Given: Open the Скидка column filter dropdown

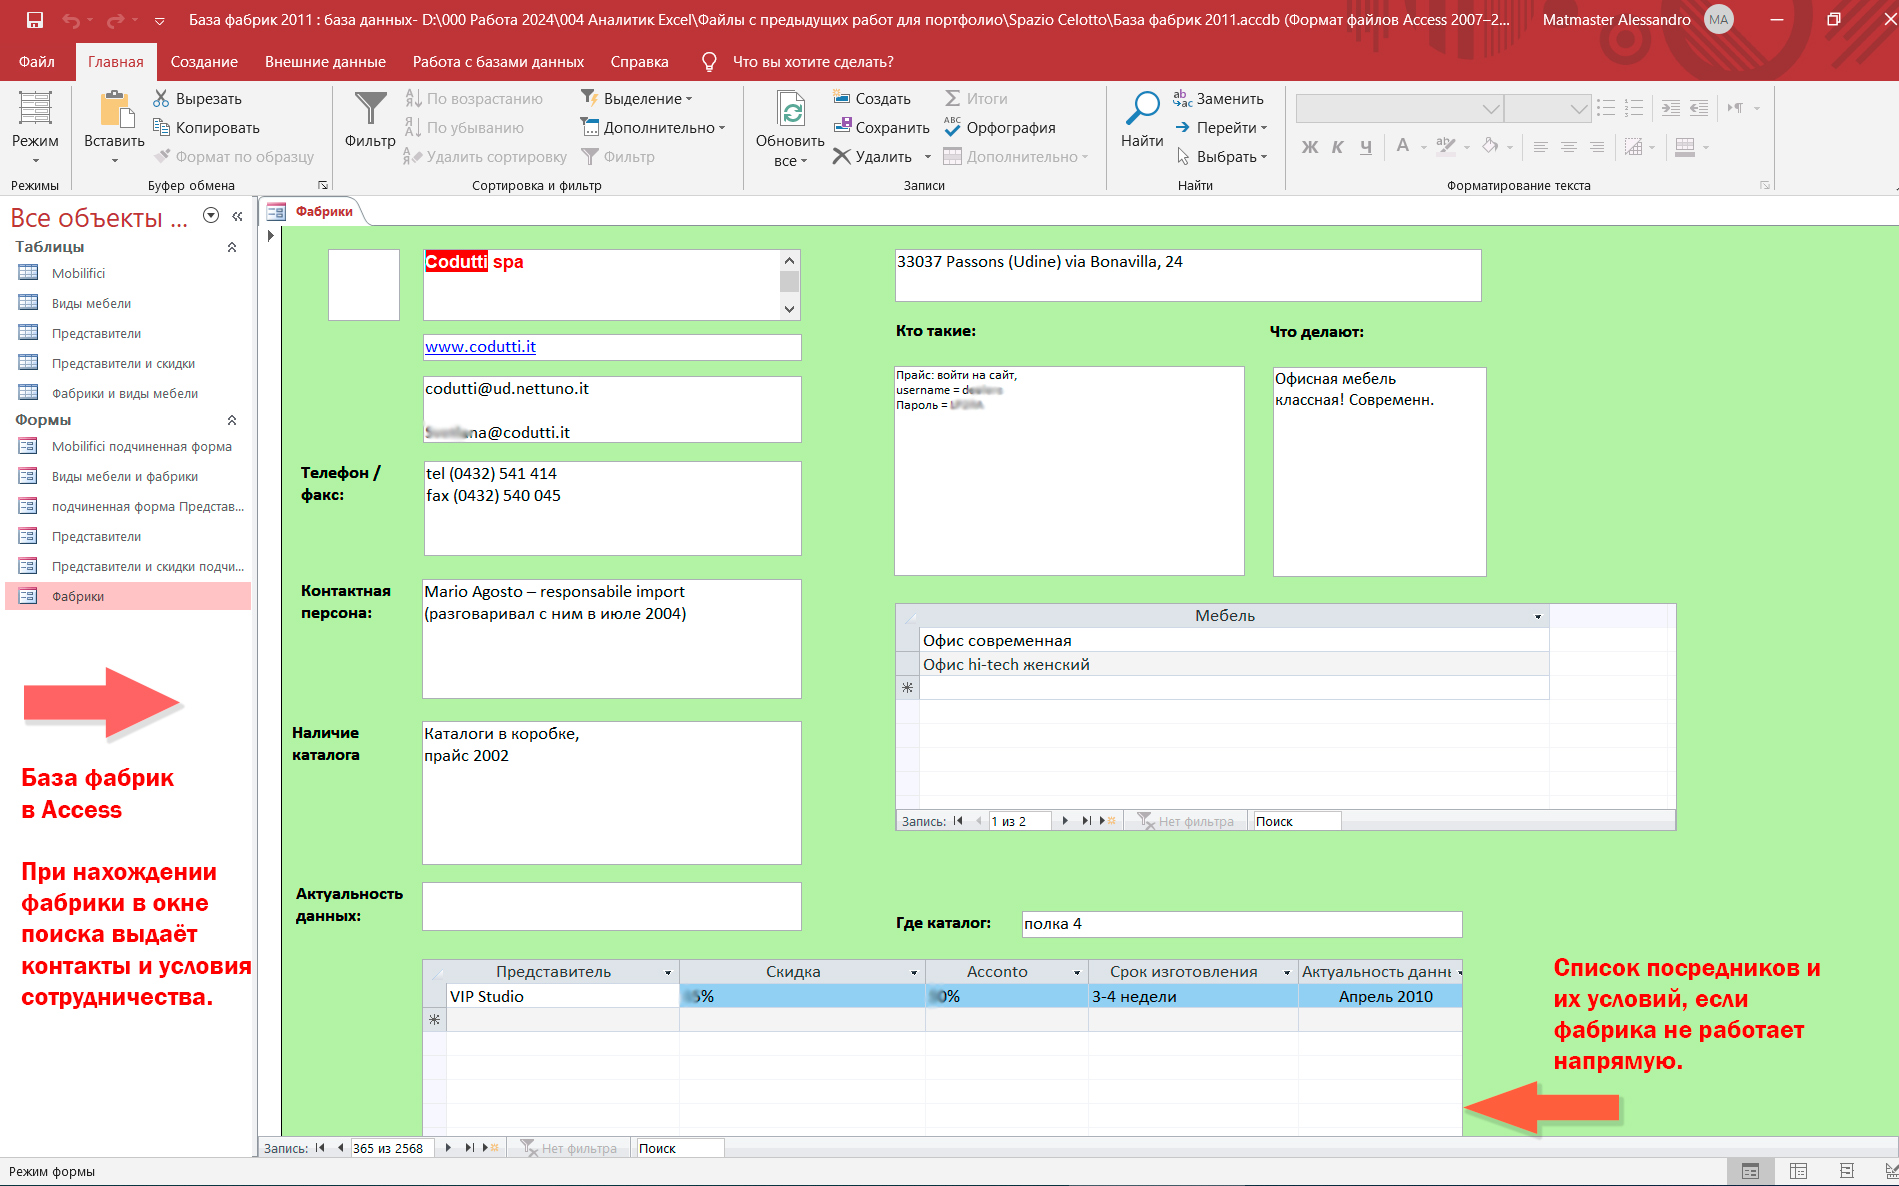Looking at the screenshot, I should coord(914,973).
